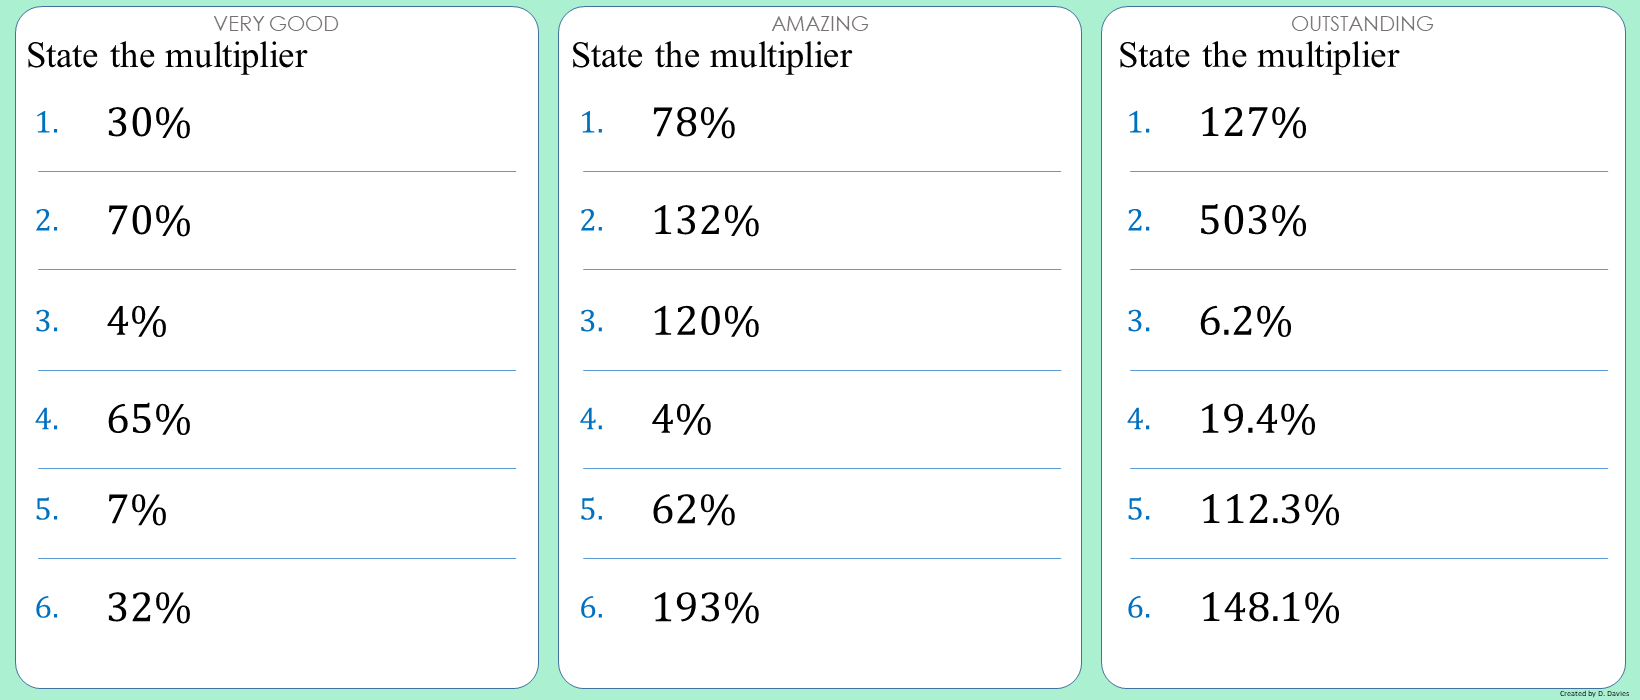The image size is (1640, 700).
Task: Select the 70% question text
Action: (149, 221)
